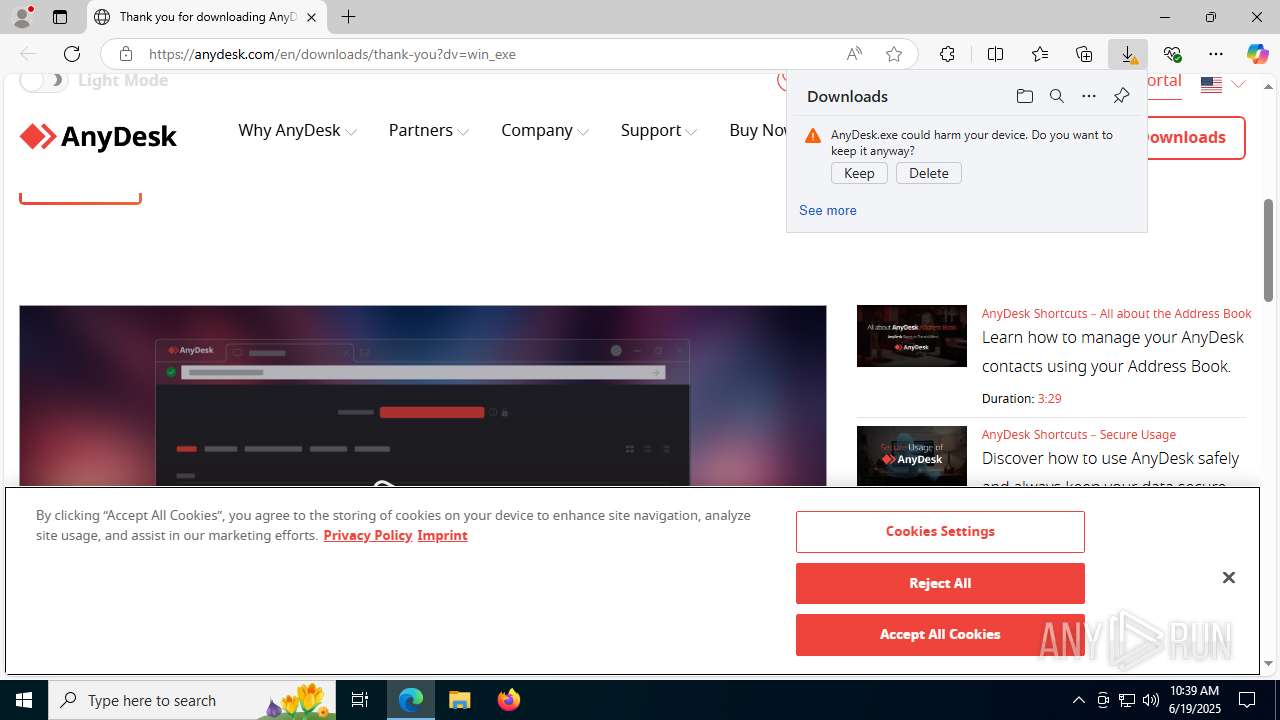Open File Explorer from taskbar

(460, 700)
